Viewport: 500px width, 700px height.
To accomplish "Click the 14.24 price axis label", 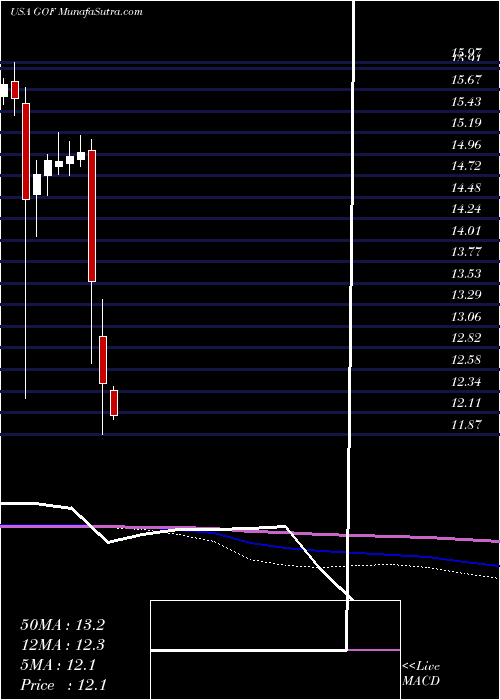I will click(x=467, y=208).
